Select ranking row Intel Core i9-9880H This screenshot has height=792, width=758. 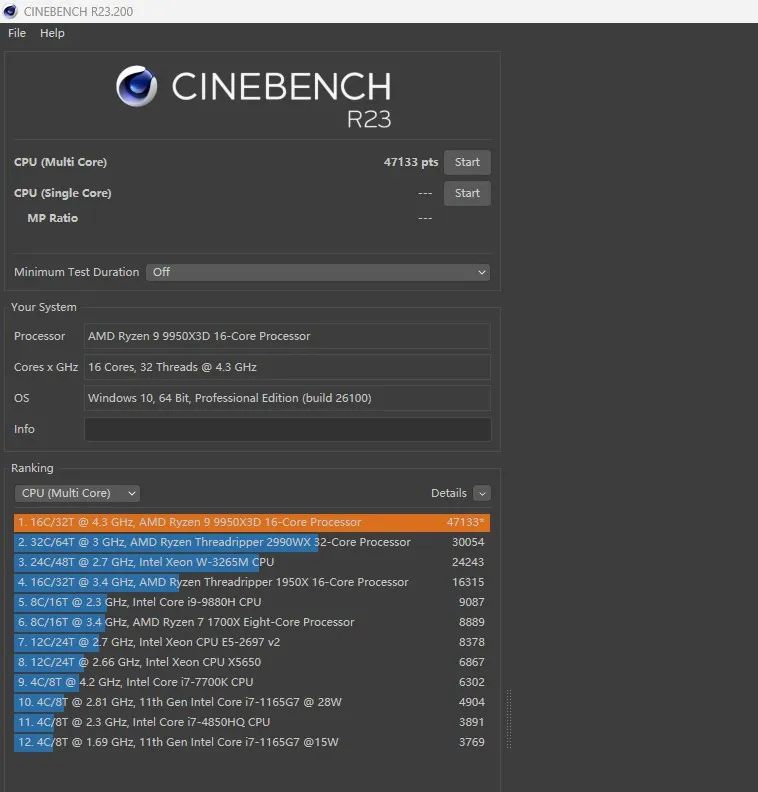click(252, 602)
